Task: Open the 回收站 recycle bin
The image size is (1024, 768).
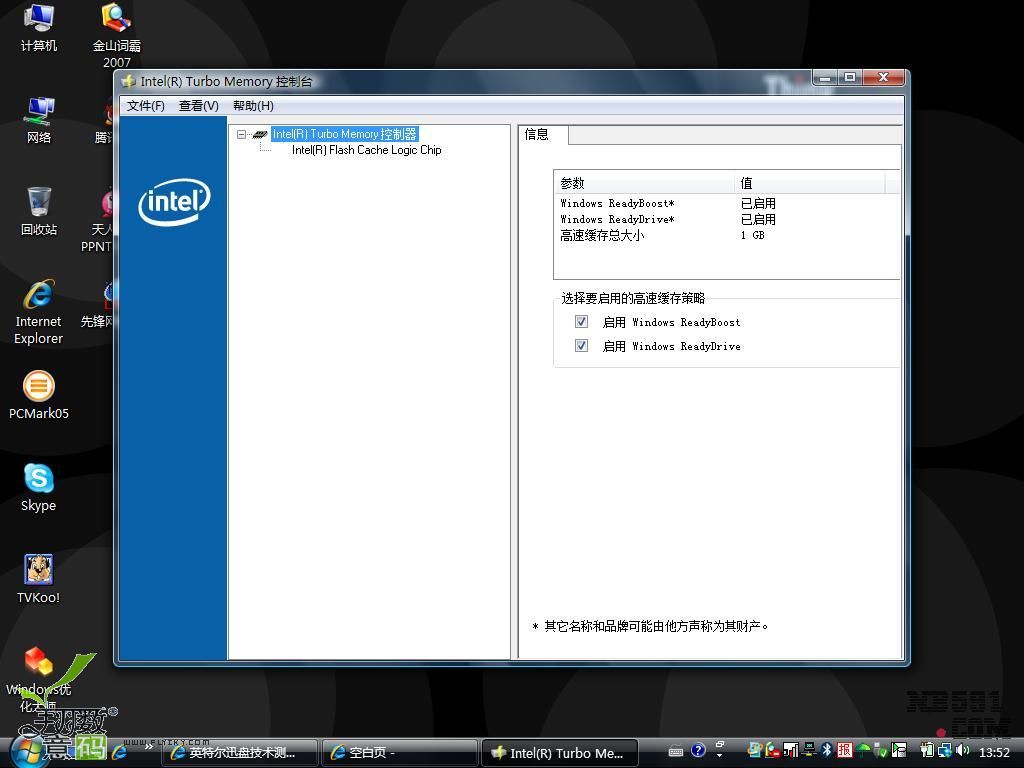Action: click(38, 203)
